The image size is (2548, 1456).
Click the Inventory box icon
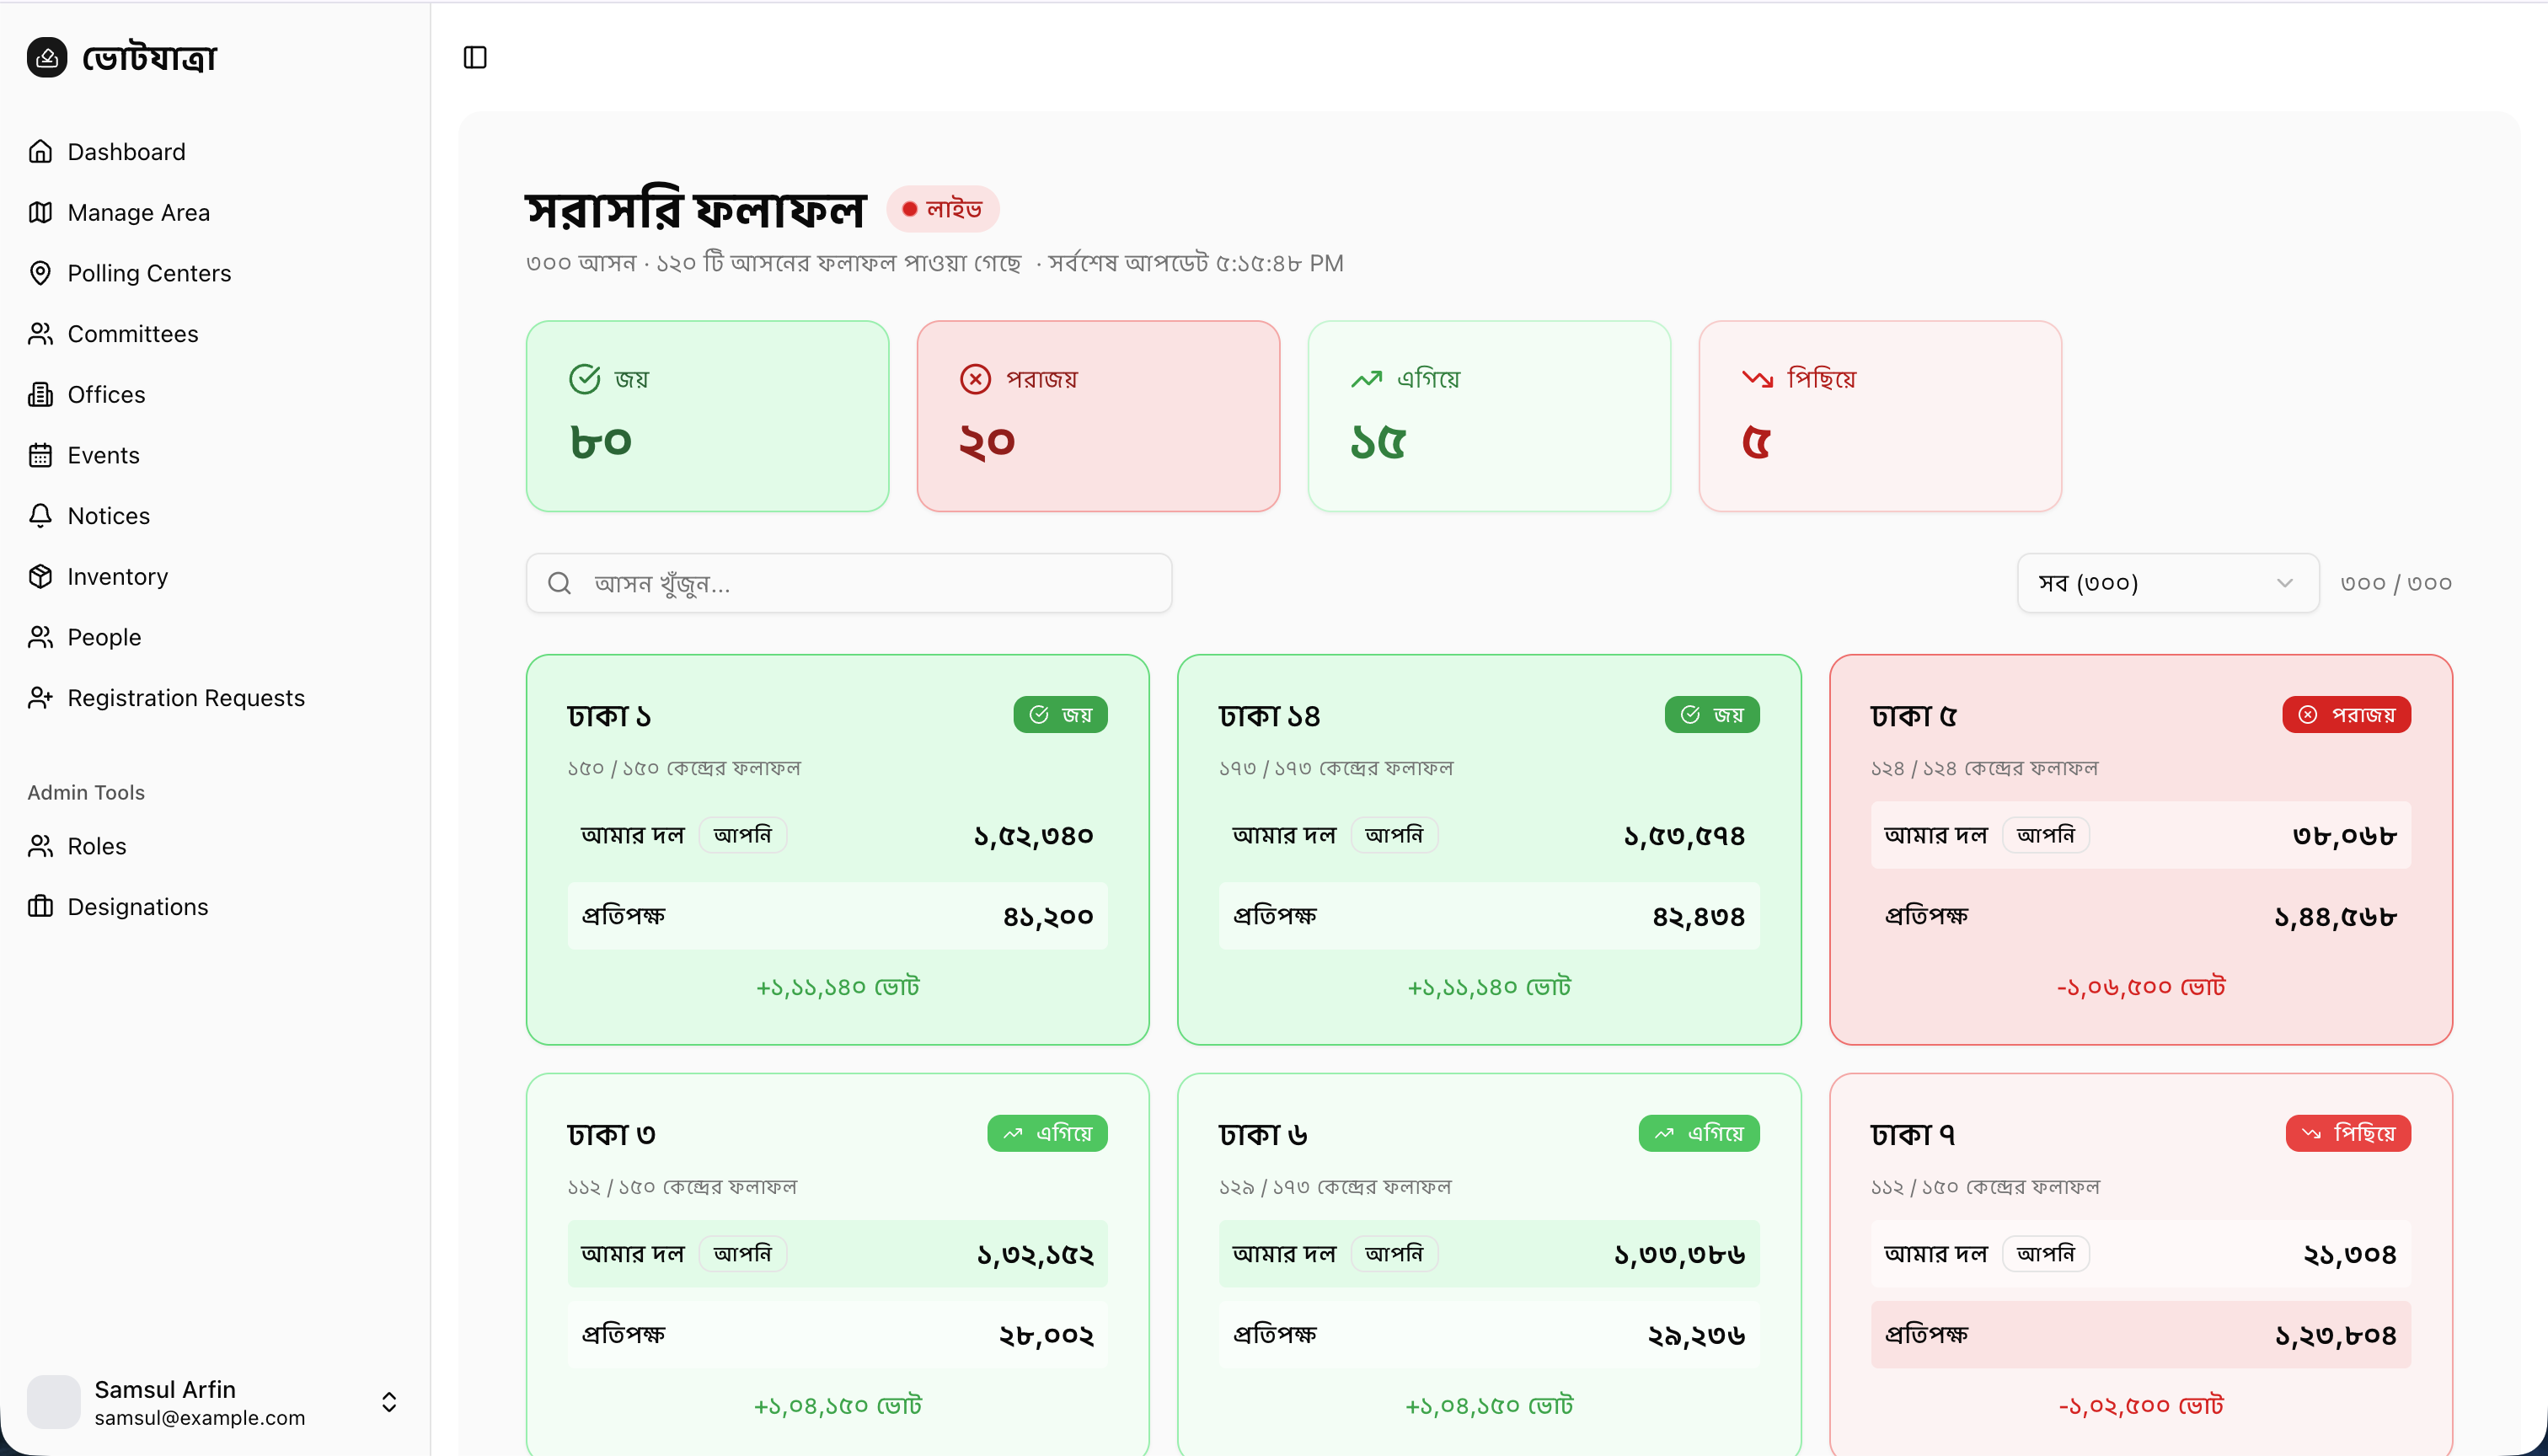(x=40, y=577)
